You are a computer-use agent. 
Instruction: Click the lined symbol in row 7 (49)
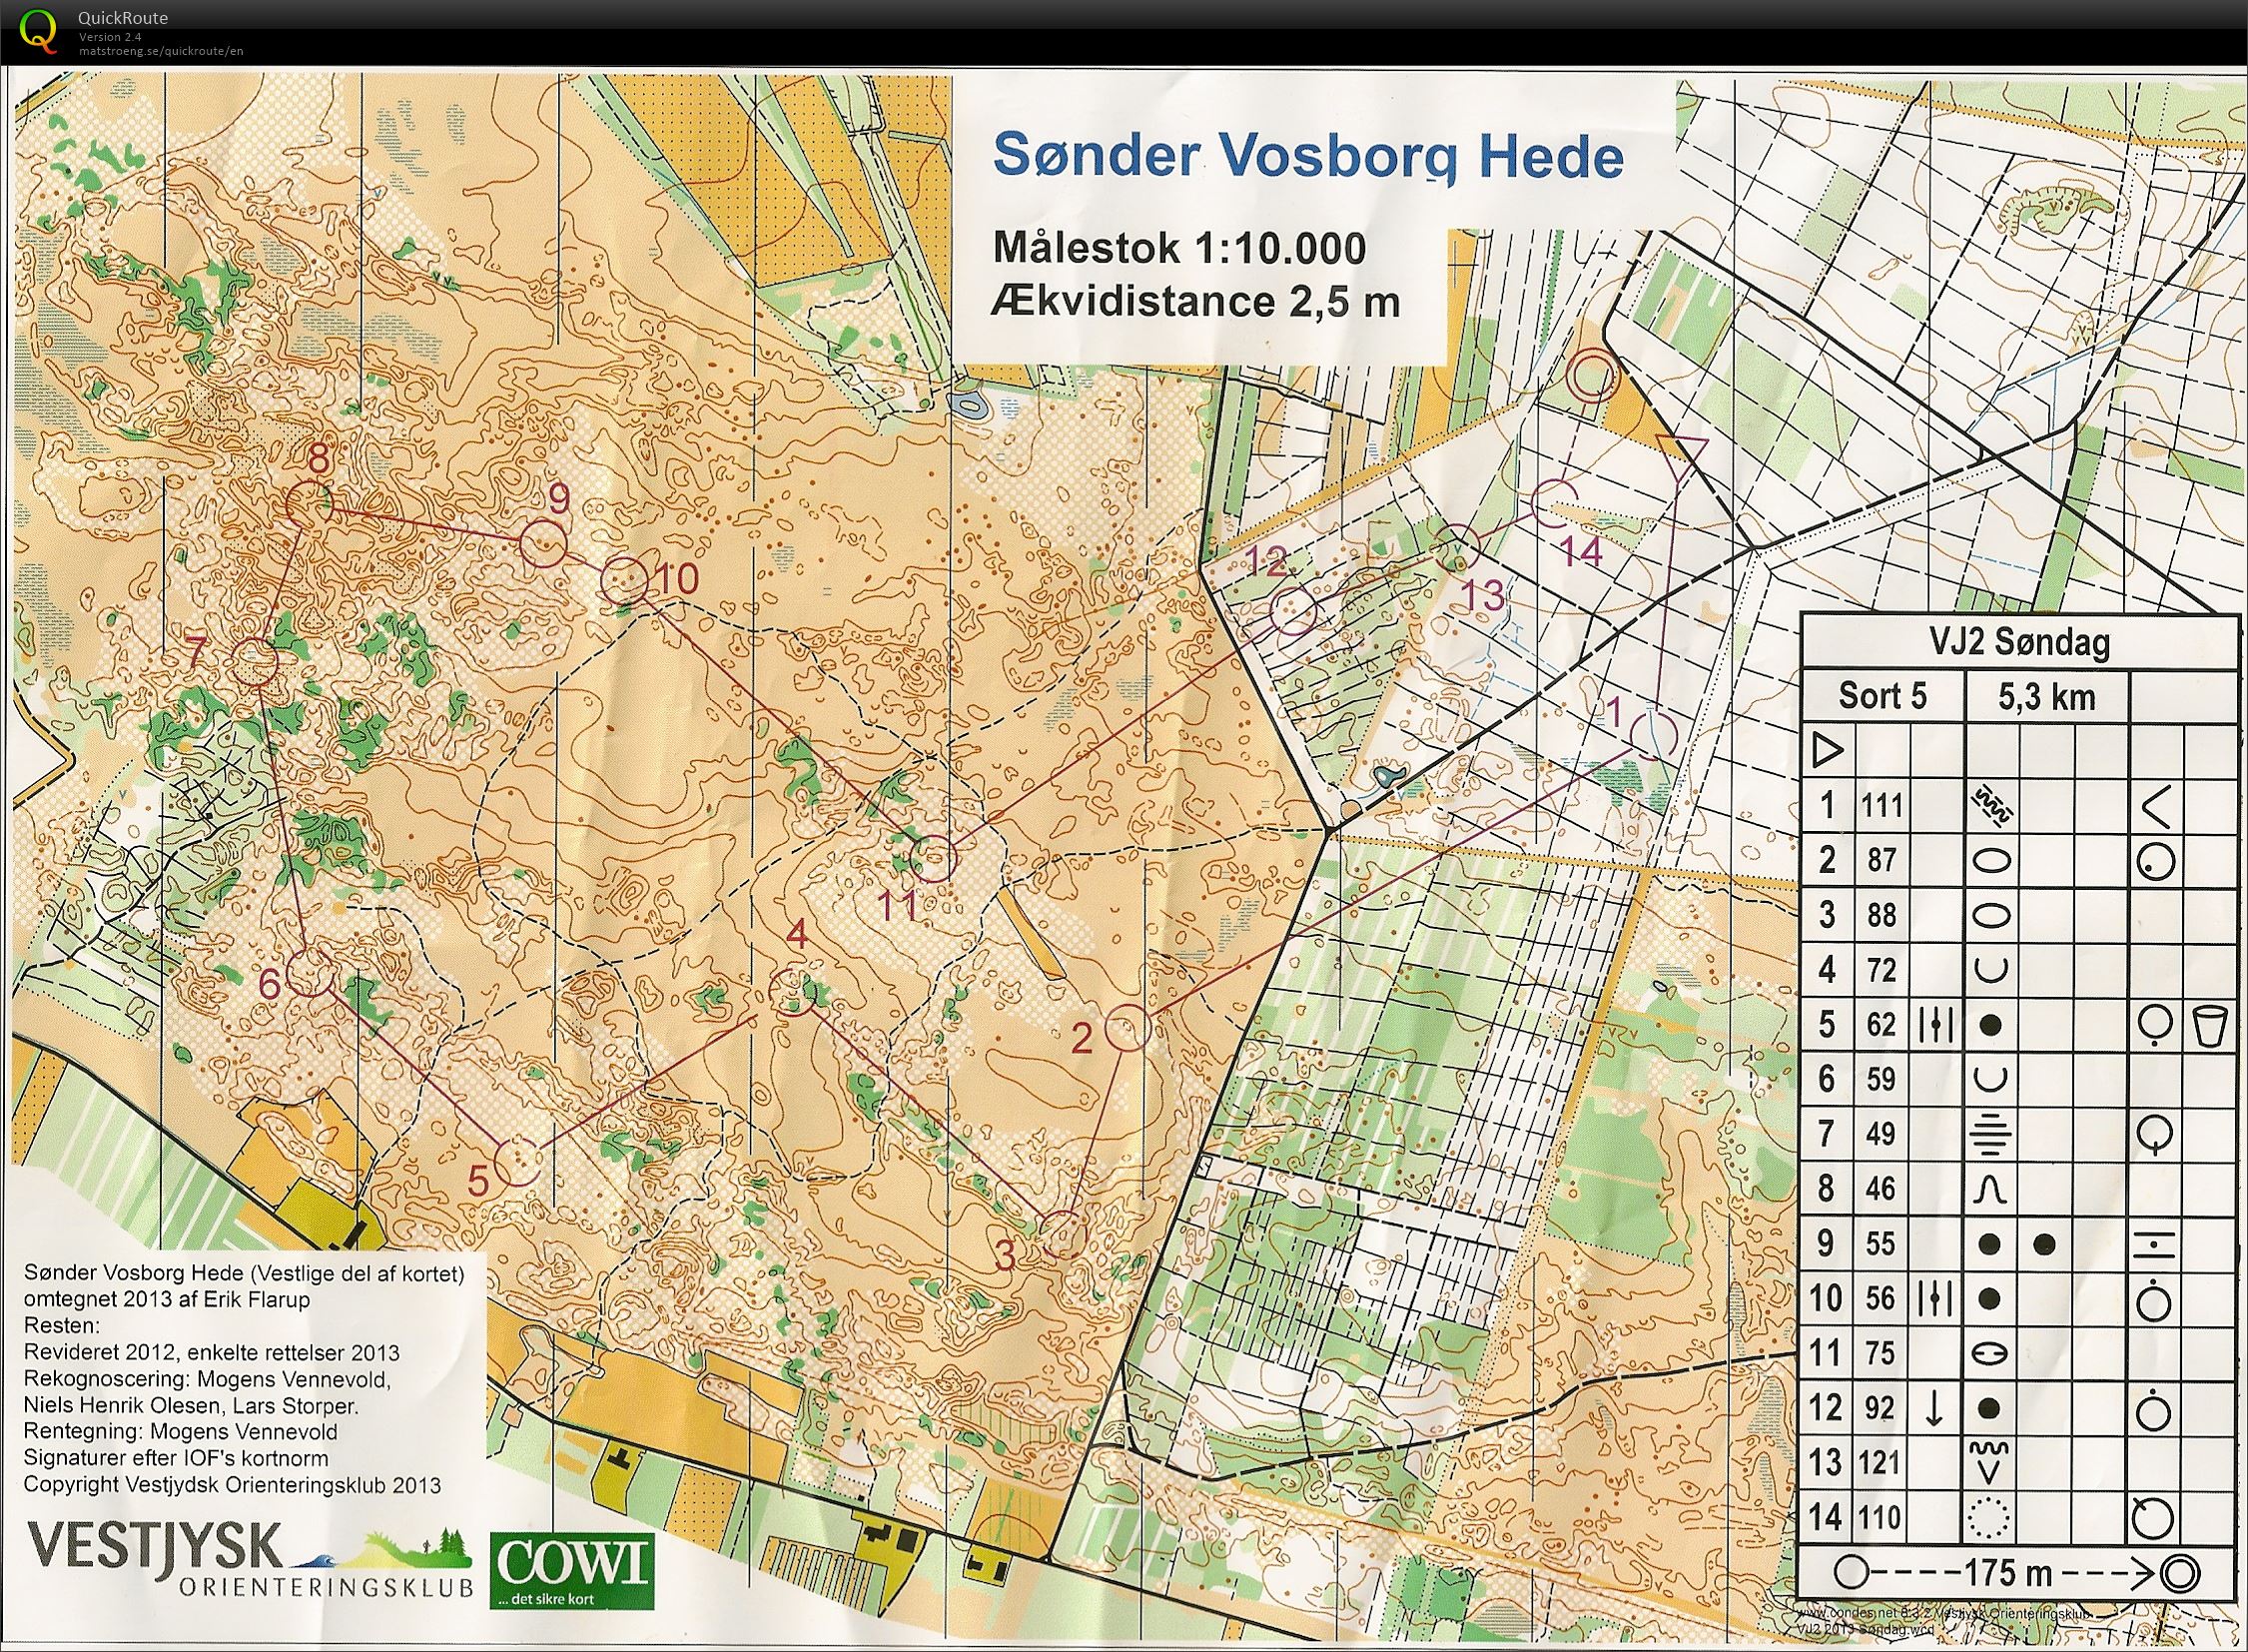[1991, 1134]
